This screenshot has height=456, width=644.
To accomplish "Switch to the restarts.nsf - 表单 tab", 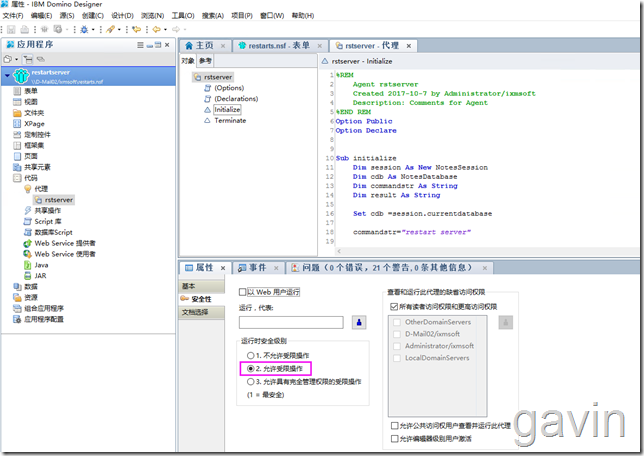I will pos(279,46).
